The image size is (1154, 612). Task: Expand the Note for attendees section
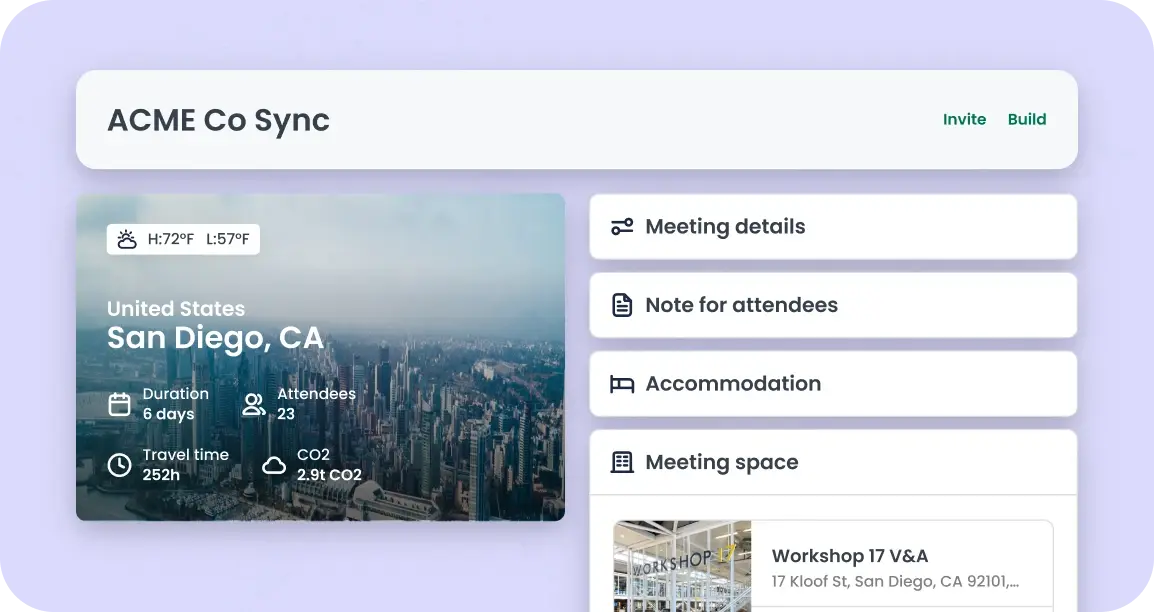coord(832,305)
